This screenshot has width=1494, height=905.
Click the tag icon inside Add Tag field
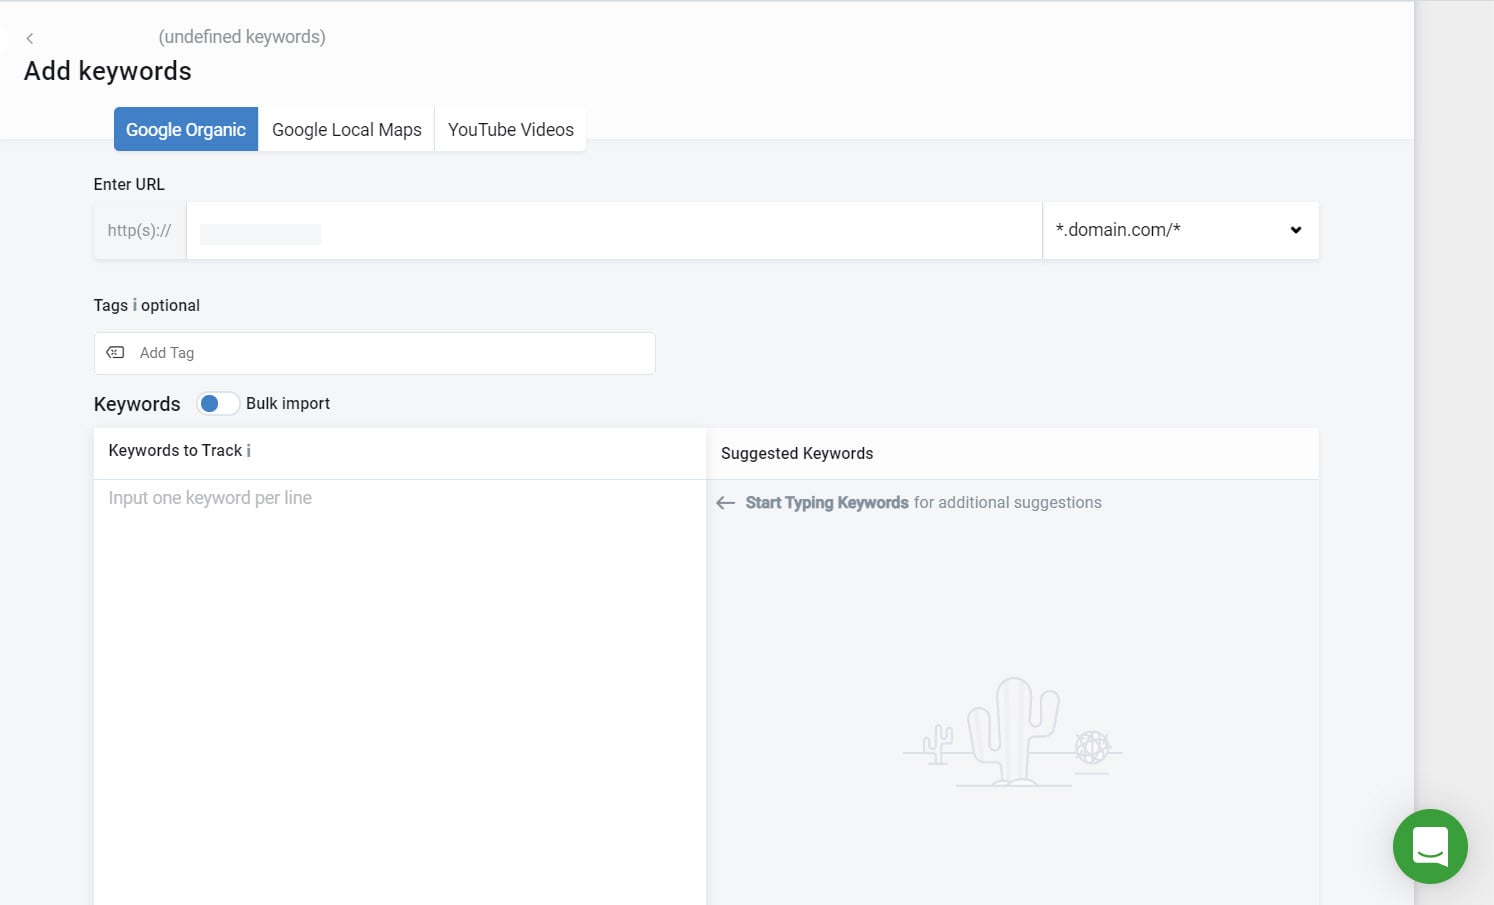coord(115,352)
